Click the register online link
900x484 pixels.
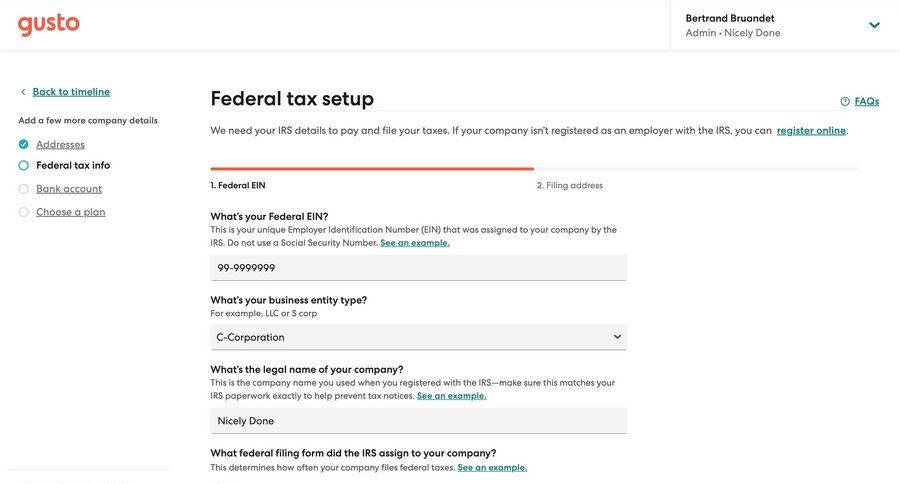point(811,131)
